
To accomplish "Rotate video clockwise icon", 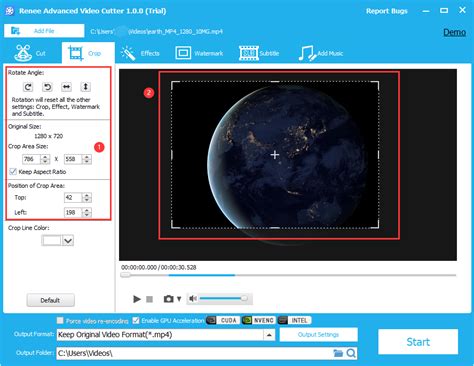I will coord(28,87).
